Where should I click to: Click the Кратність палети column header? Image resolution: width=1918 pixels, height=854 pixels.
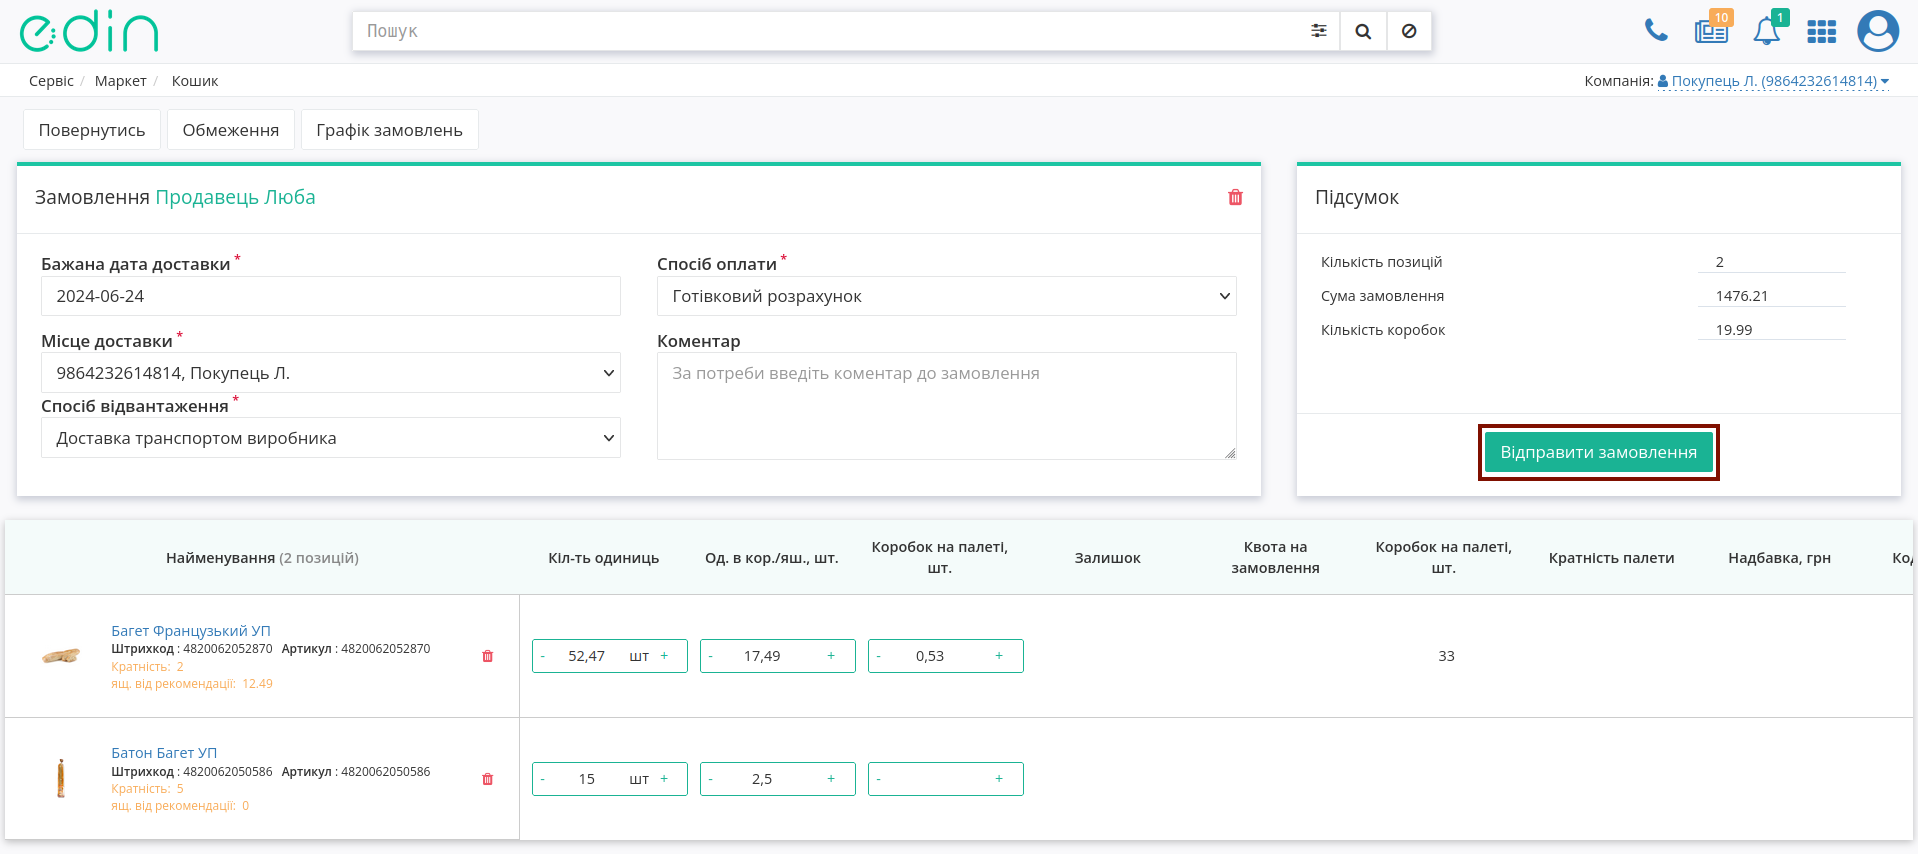1611,558
